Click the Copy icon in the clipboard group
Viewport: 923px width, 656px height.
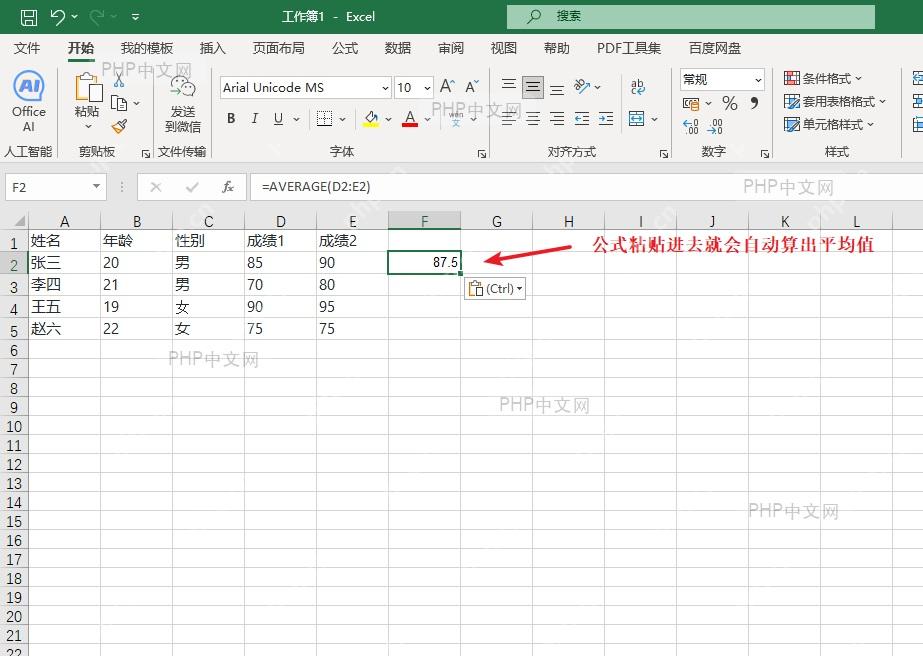pos(119,104)
